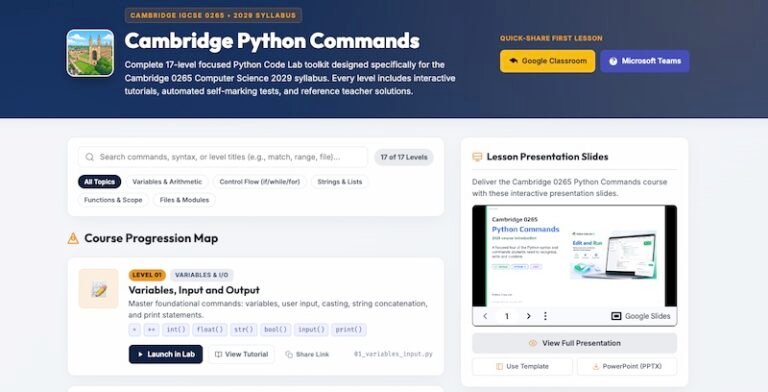
Task: Share lesson to Microsoft Teams
Action: [x=645, y=61]
